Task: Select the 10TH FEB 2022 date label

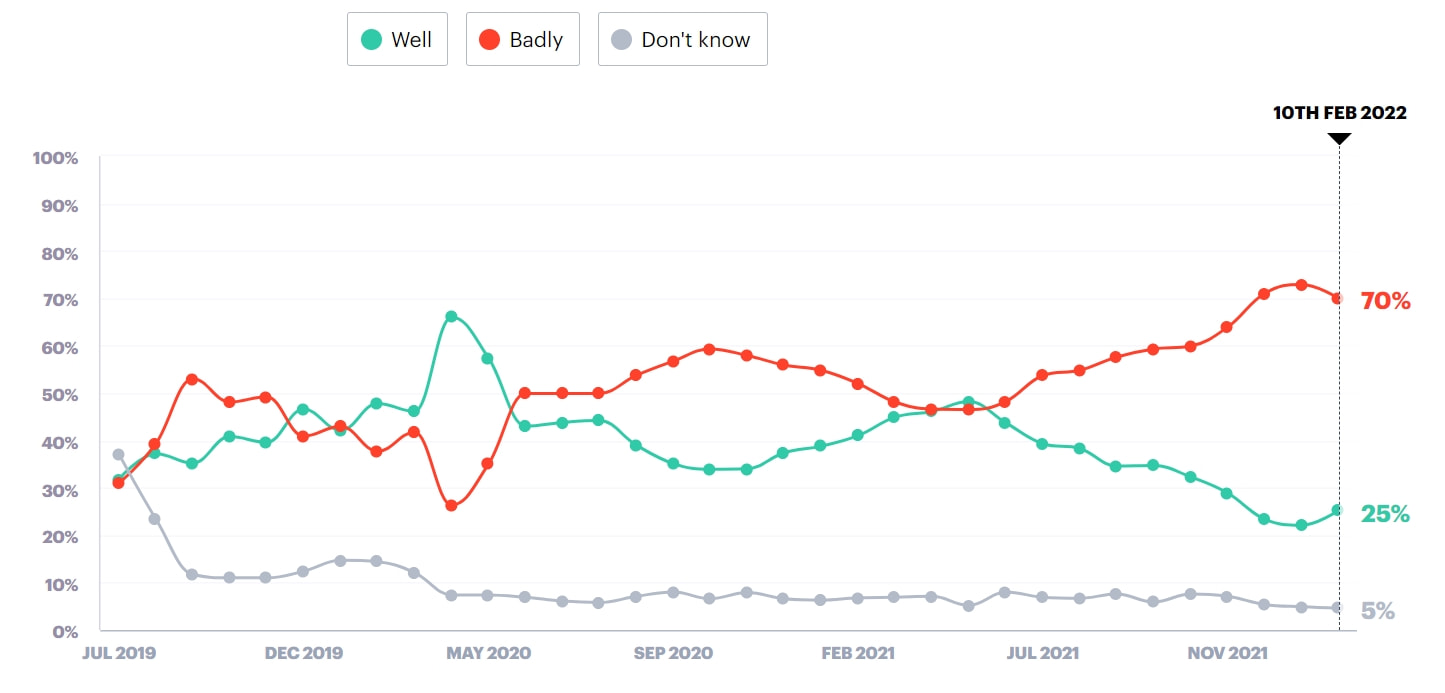Action: click(1339, 113)
